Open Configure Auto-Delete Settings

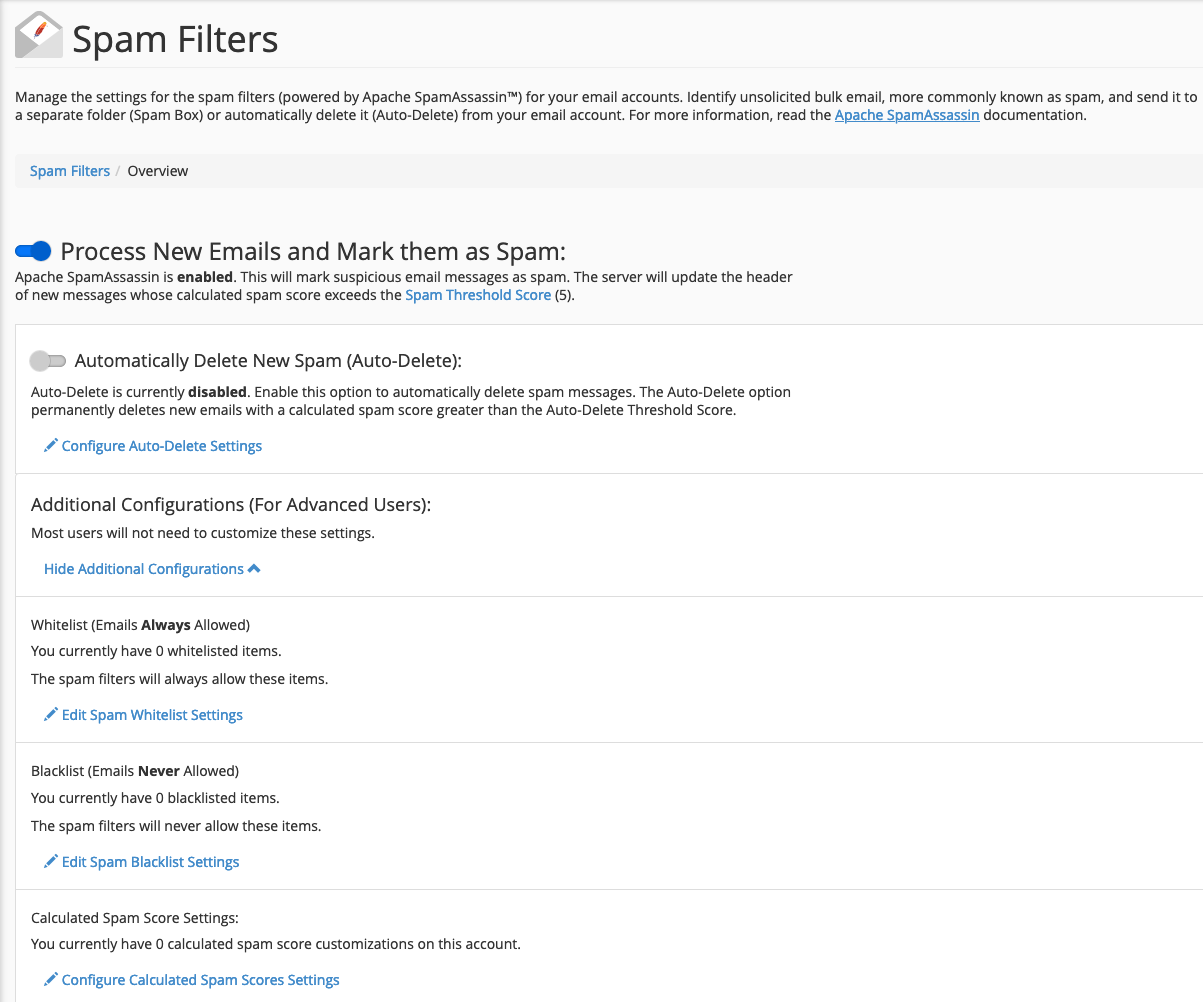(162, 446)
